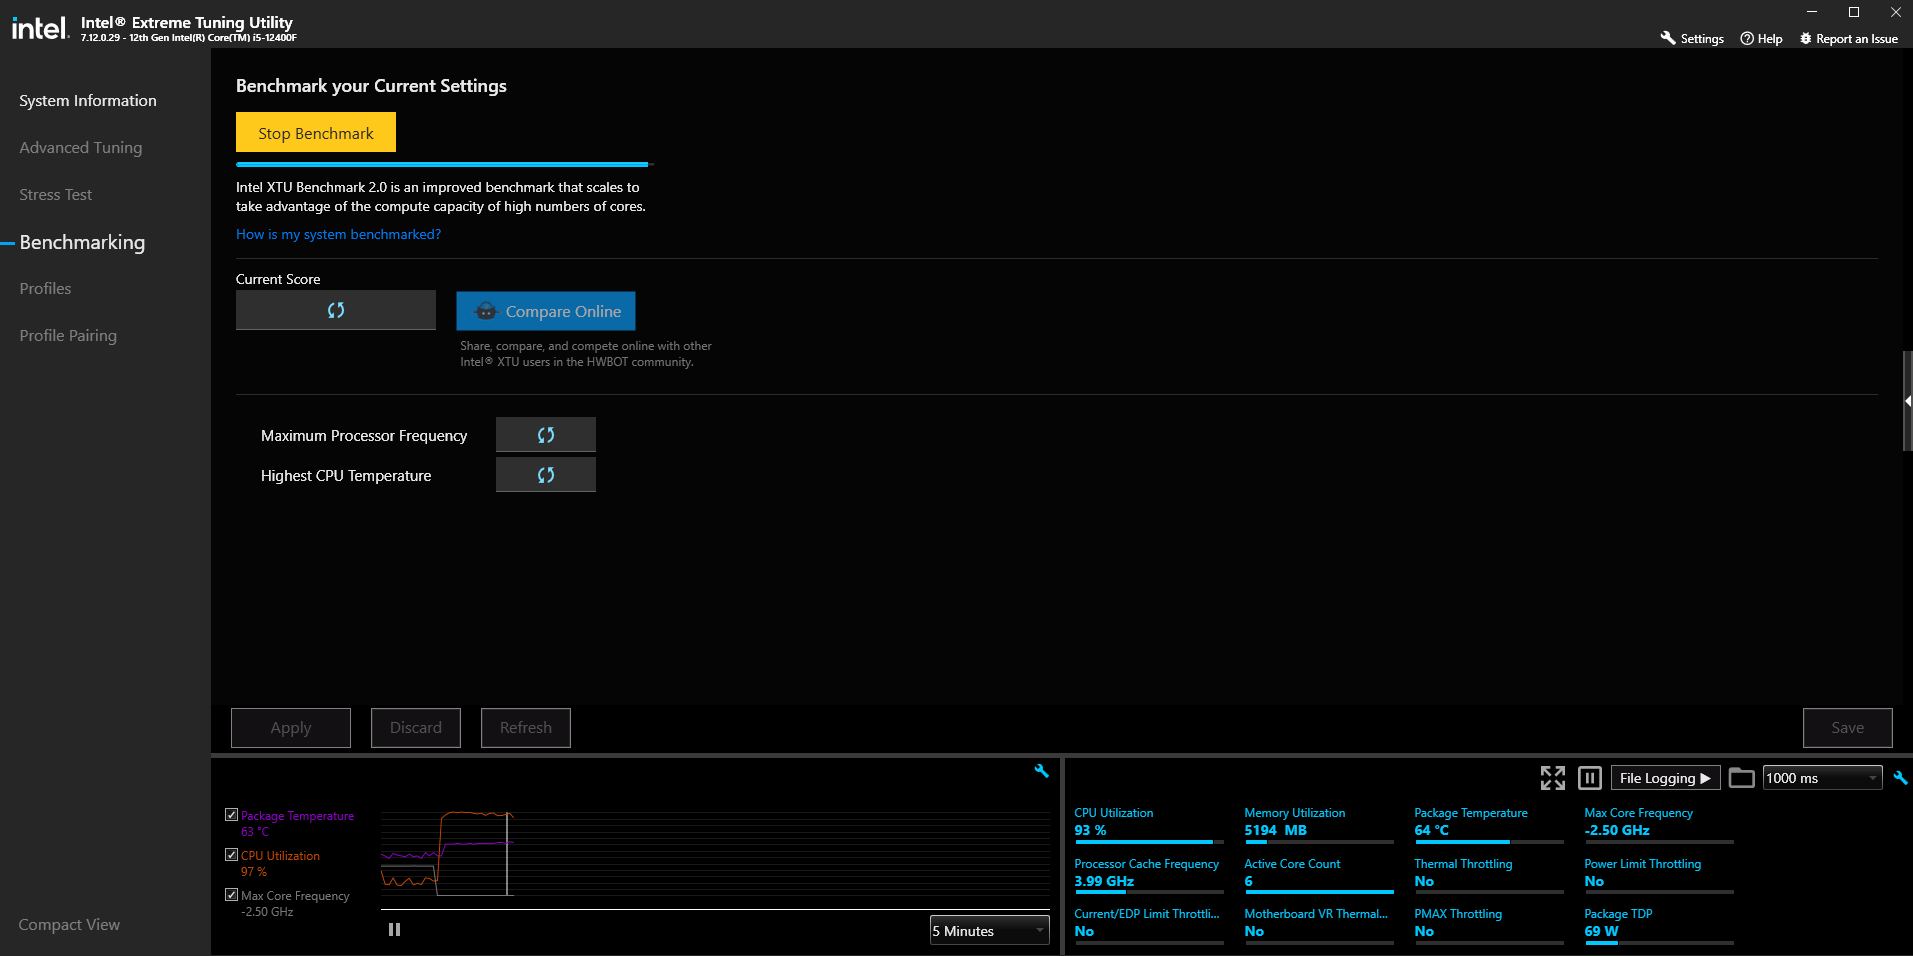The height and width of the screenshot is (956, 1913).
Task: Close the Extreme Tuning Utility window
Action: click(1895, 12)
